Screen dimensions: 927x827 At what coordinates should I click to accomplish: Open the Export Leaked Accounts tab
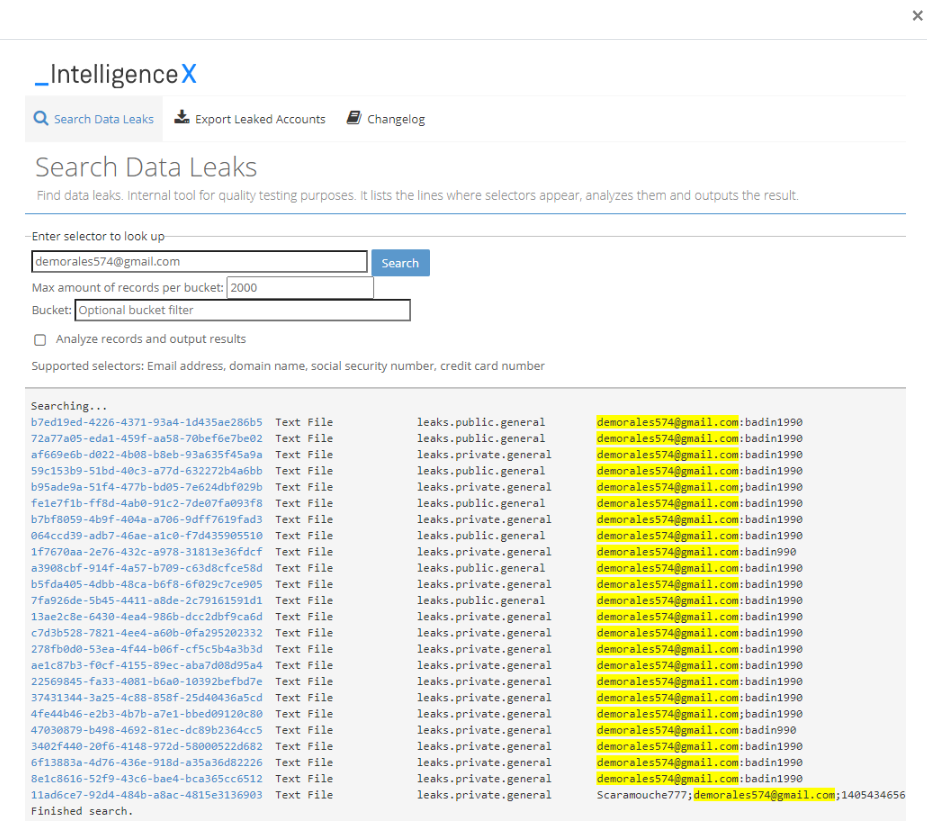tap(259, 119)
